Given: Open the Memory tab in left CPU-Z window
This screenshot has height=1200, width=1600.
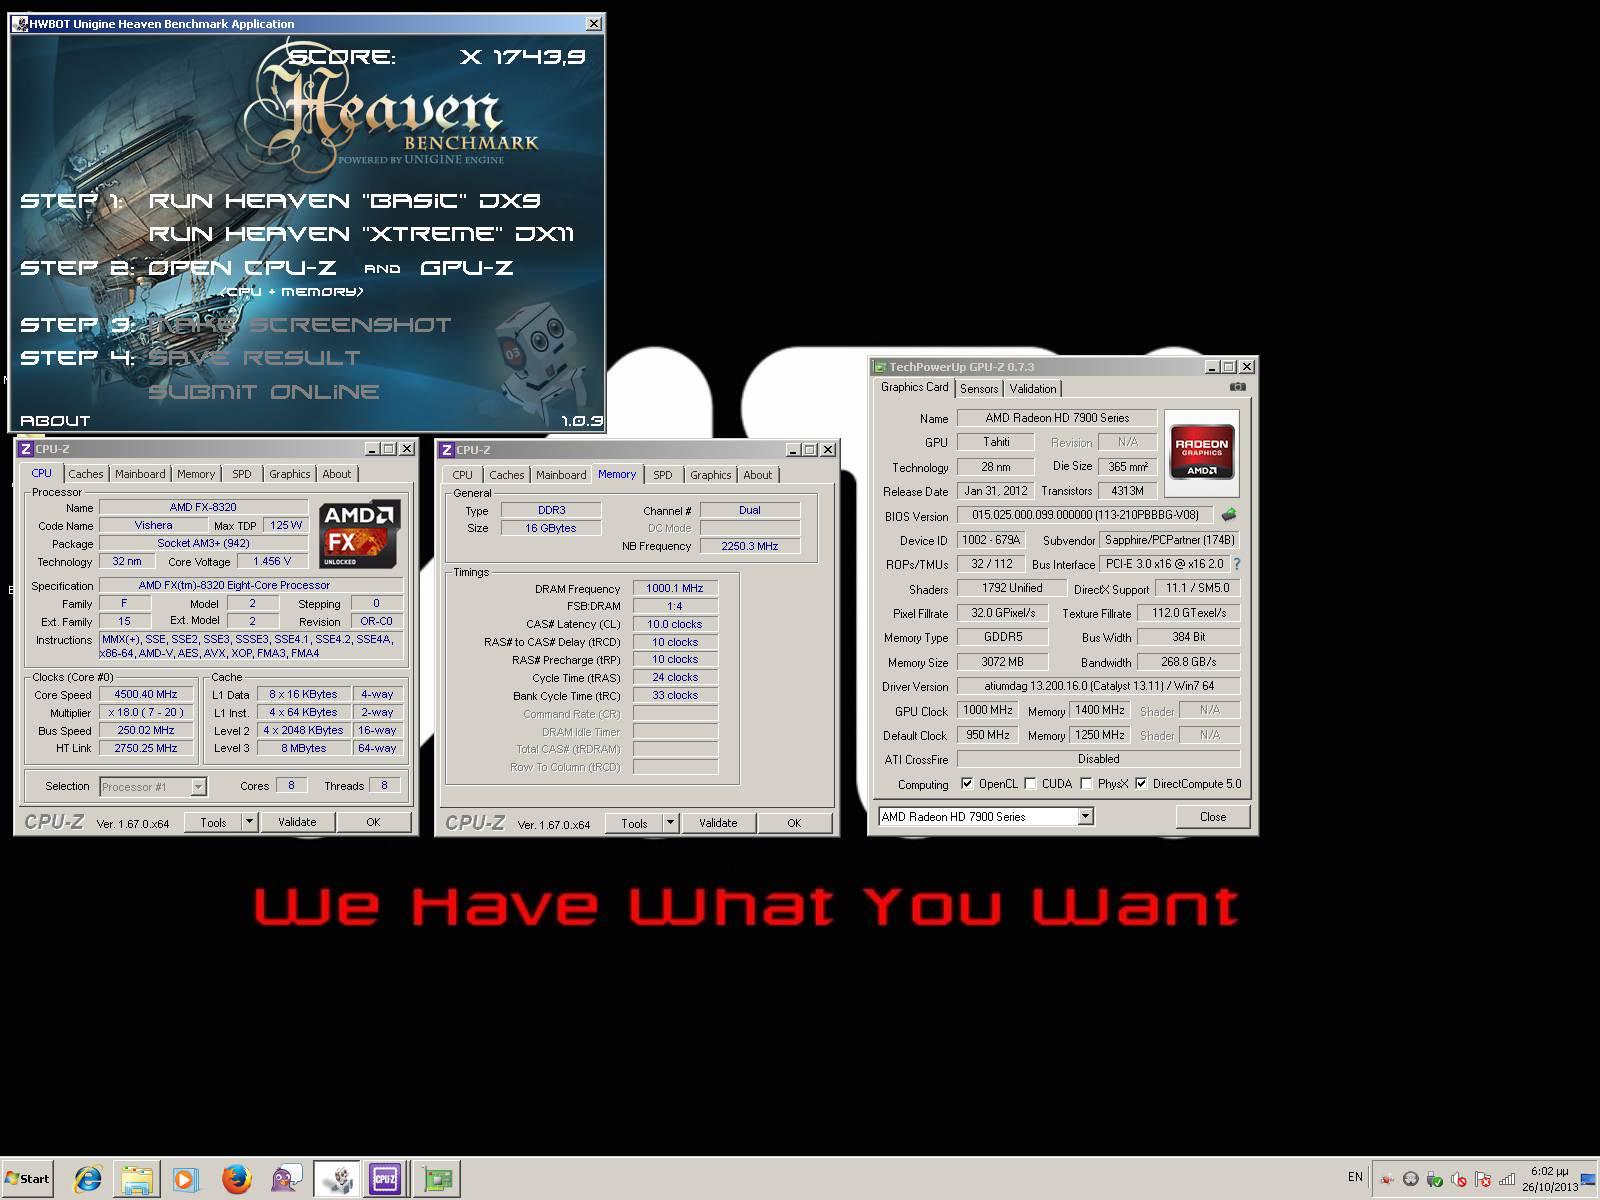Looking at the screenshot, I should [x=196, y=474].
